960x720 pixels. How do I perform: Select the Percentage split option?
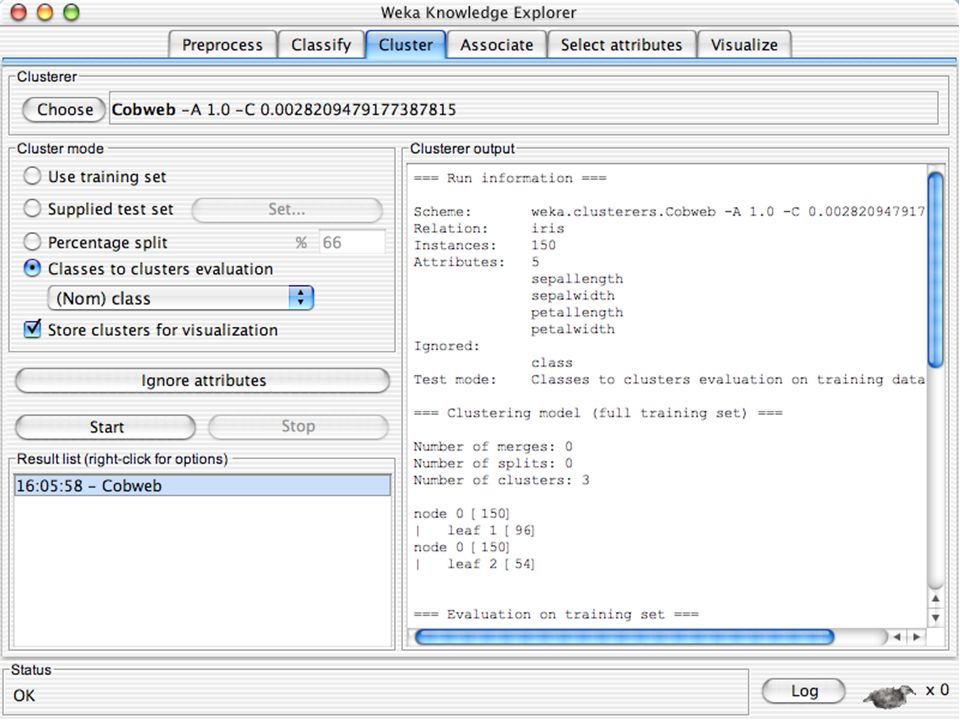click(32, 242)
